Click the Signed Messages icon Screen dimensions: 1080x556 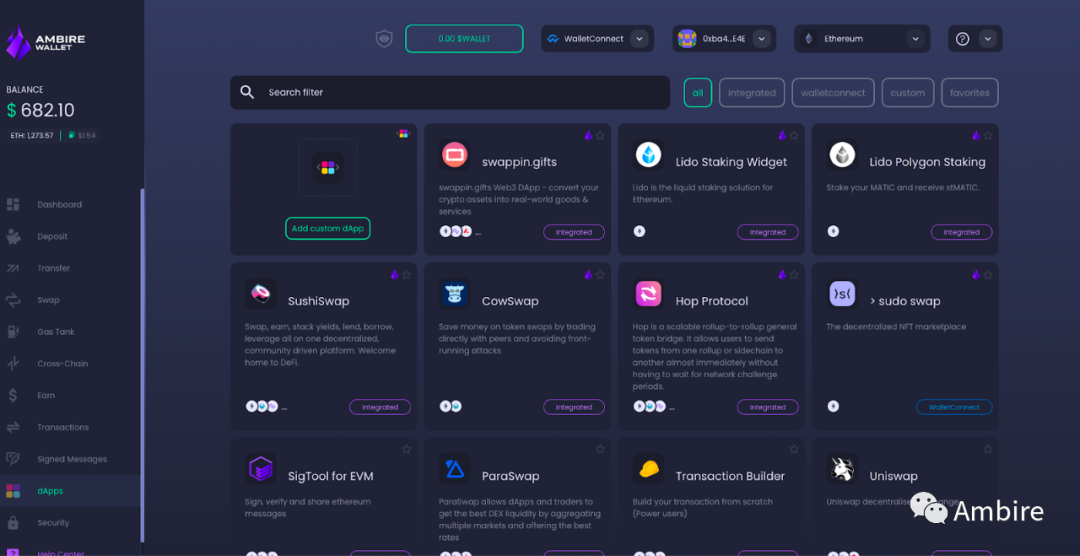[x=13, y=459]
